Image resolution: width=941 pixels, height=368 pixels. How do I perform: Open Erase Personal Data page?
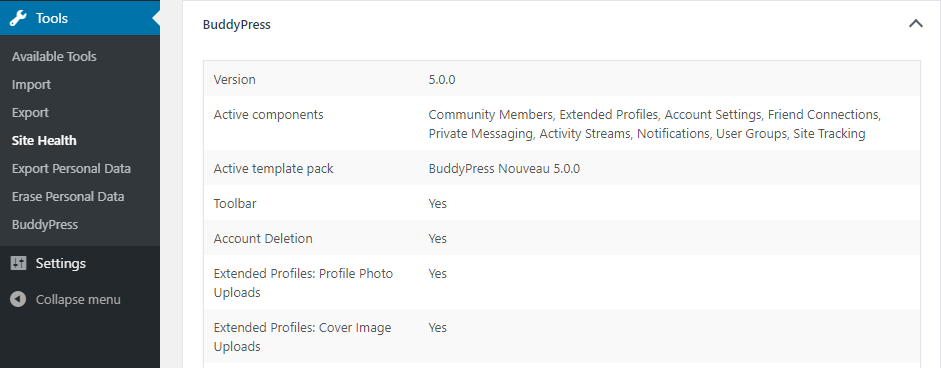(x=68, y=196)
